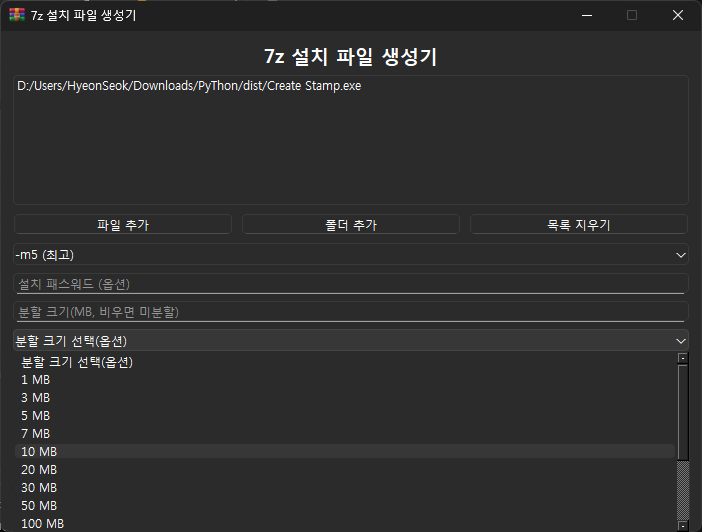Choose the 분할 크기 선택(옵션) list entry
This screenshot has height=532, width=702.
tap(345, 362)
